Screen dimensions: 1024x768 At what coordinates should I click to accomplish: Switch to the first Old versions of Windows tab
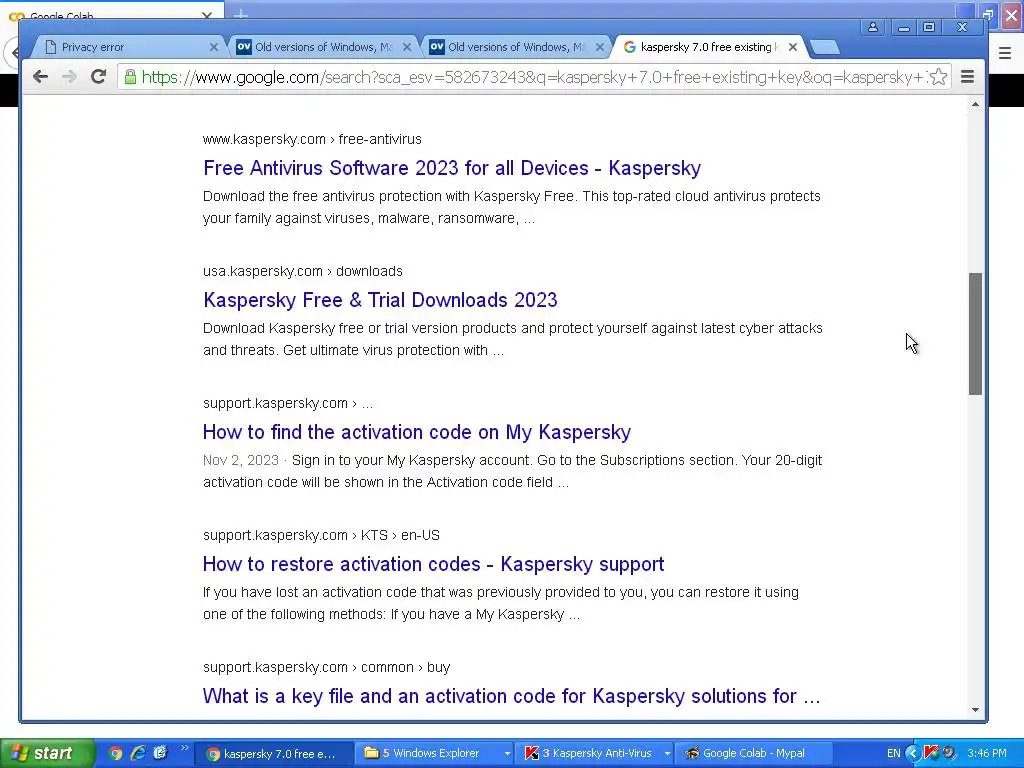(323, 47)
